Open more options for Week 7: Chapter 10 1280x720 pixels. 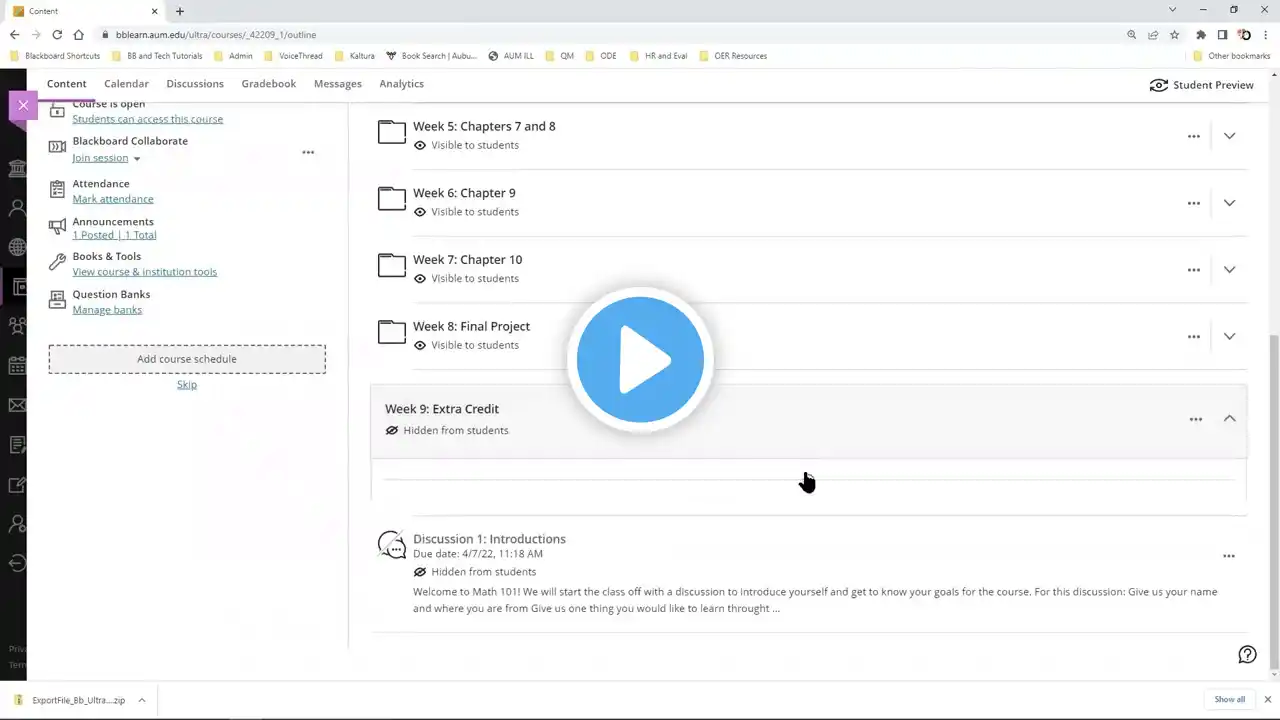1193,270
